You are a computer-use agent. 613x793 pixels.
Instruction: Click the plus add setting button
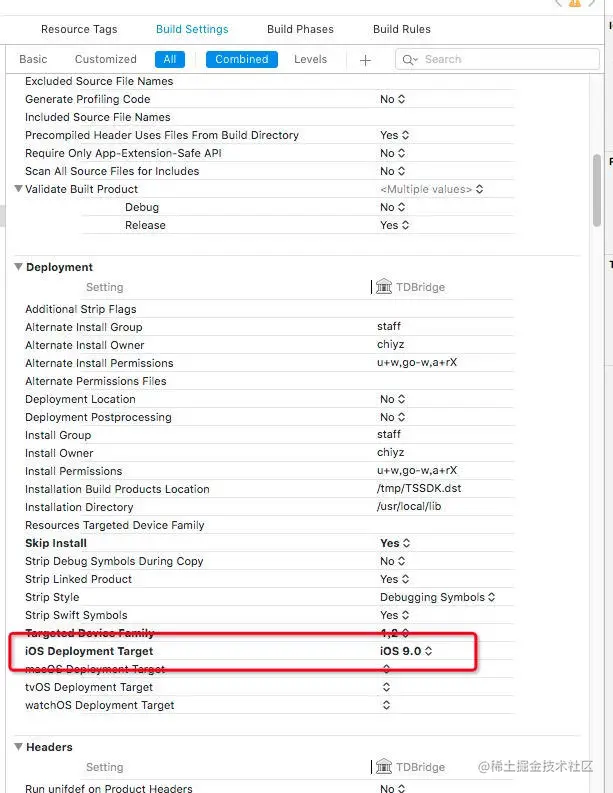tap(365, 60)
